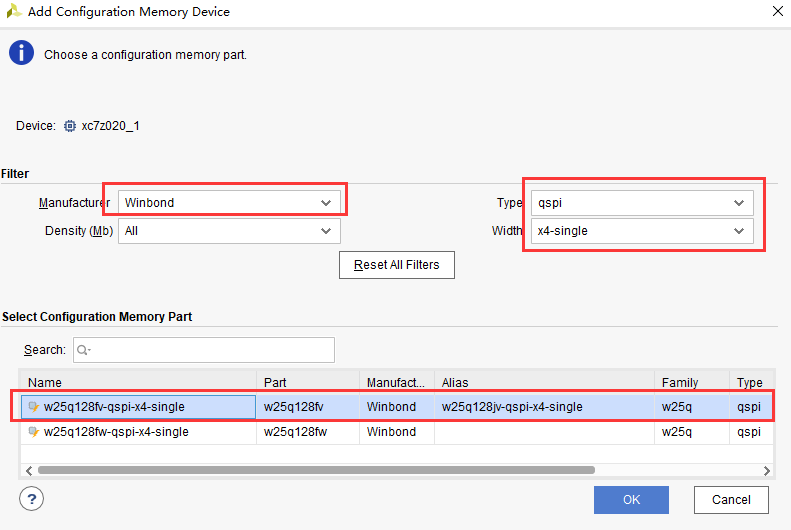Expand the Density (Mb) dropdown

pos(229,231)
